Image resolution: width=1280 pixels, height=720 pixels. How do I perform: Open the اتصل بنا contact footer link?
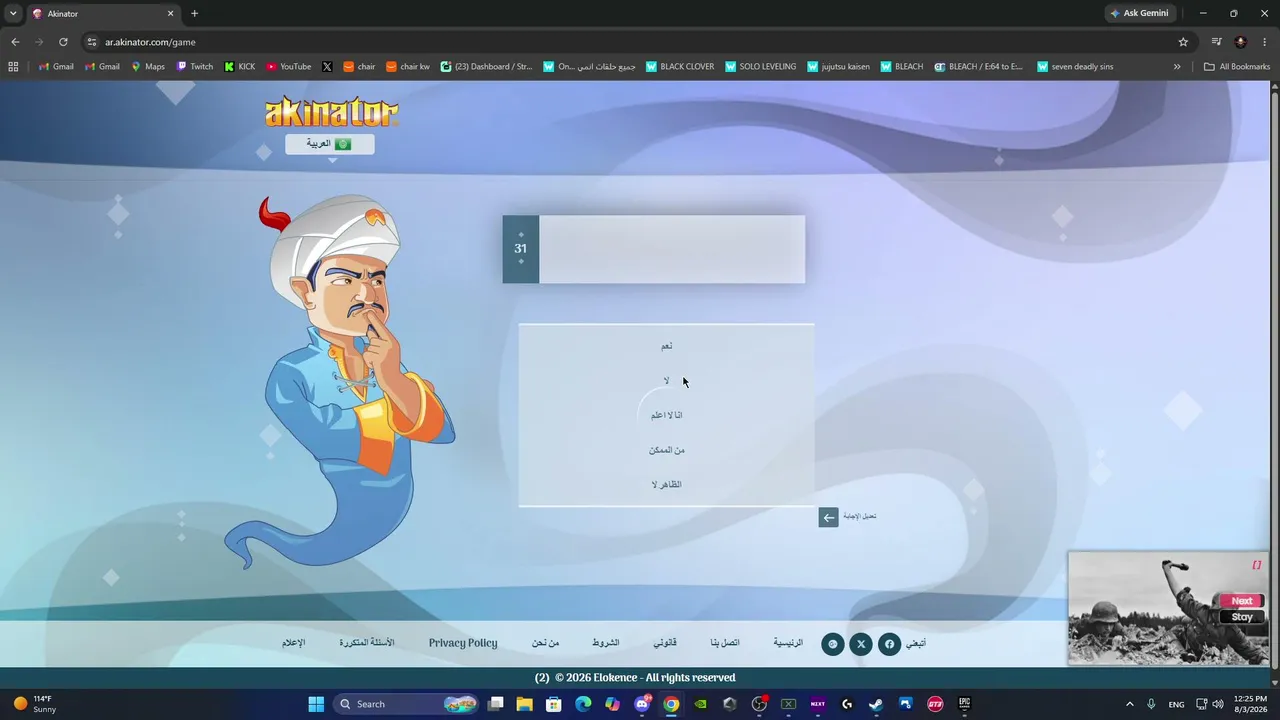[x=725, y=643]
